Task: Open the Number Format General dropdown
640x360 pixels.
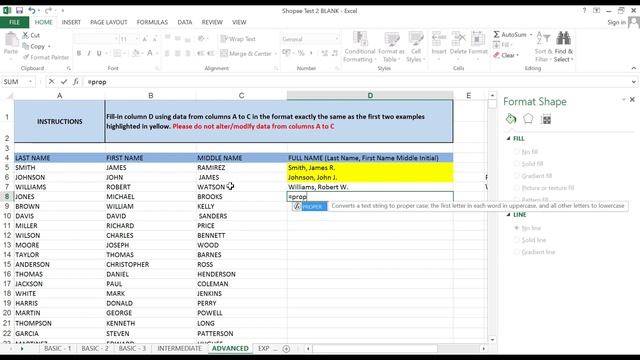Action: click(x=337, y=39)
